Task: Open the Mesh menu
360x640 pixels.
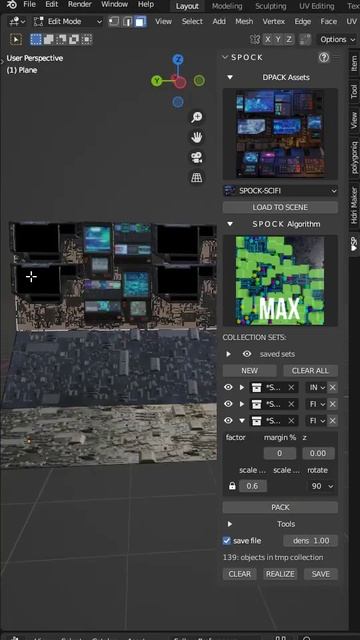Action: (x=244, y=22)
